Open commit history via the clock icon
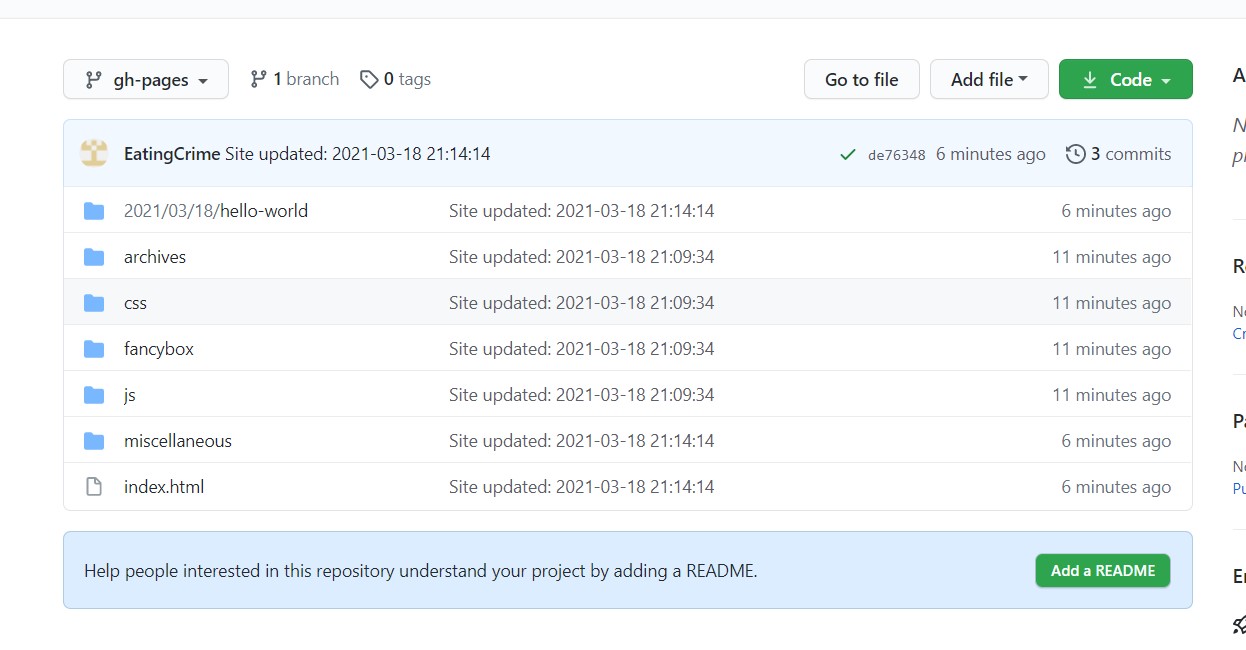Viewport: 1246px width, 650px height. pyautogui.click(x=1076, y=154)
